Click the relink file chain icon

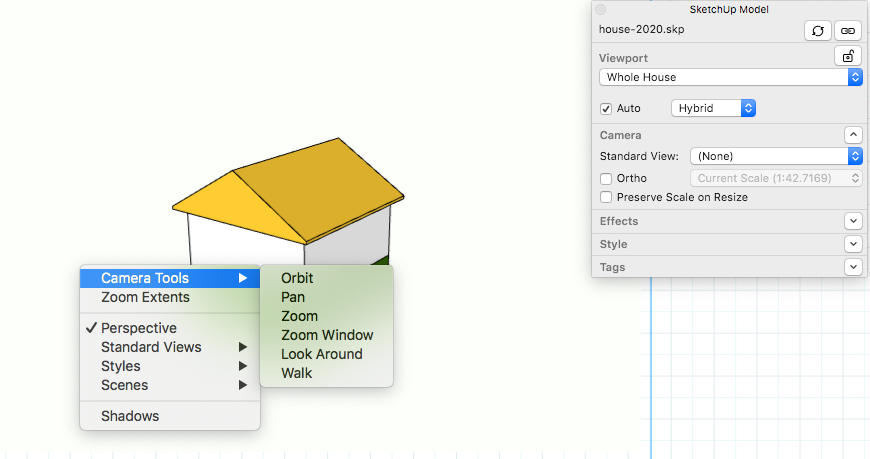(x=847, y=31)
